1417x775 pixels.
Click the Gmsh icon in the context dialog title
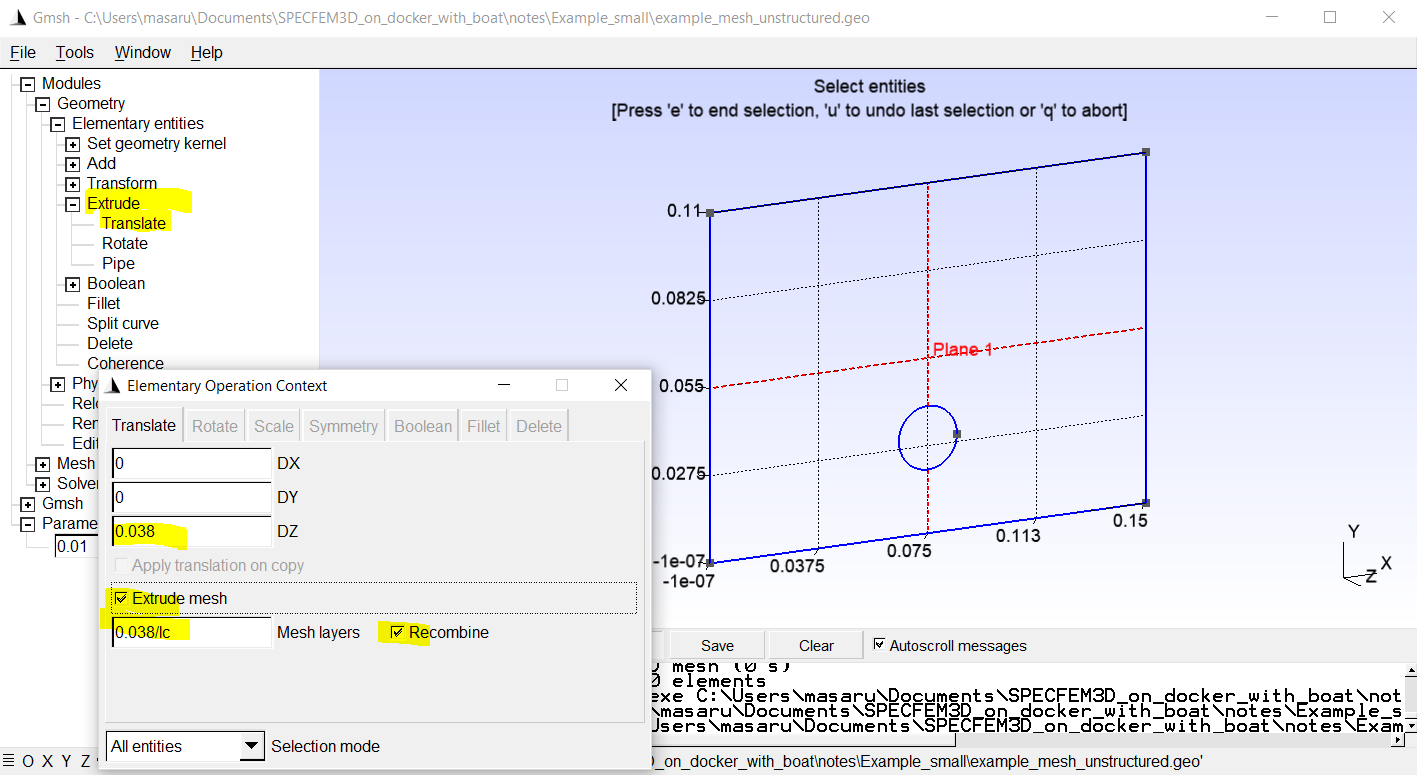click(x=114, y=385)
